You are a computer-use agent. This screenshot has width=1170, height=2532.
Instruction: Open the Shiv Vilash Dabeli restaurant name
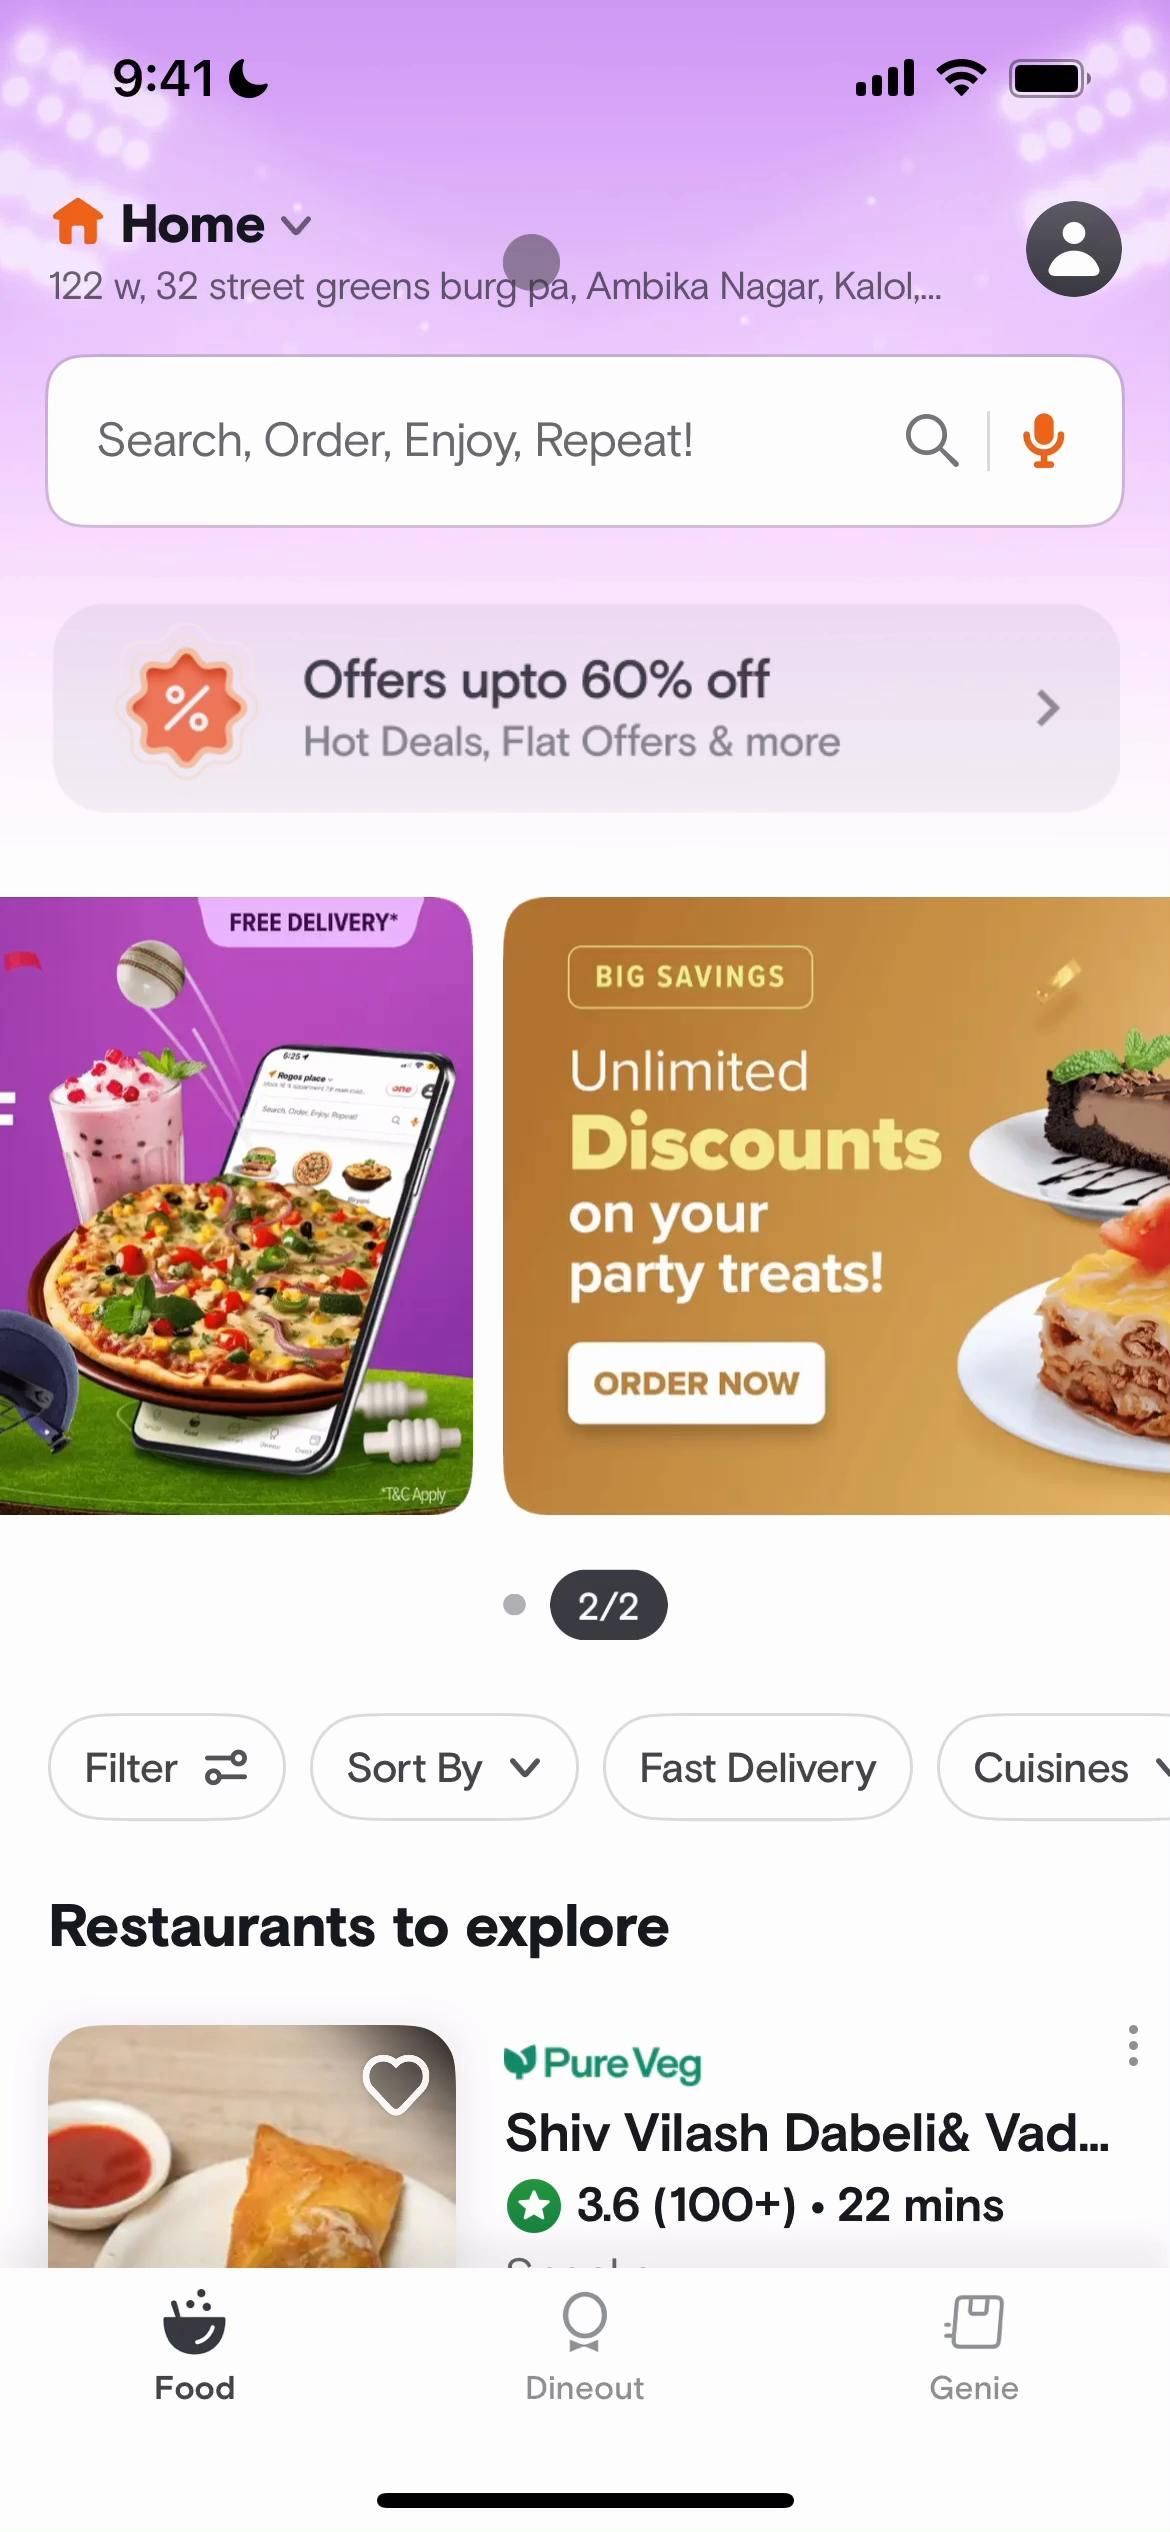[x=807, y=2132]
